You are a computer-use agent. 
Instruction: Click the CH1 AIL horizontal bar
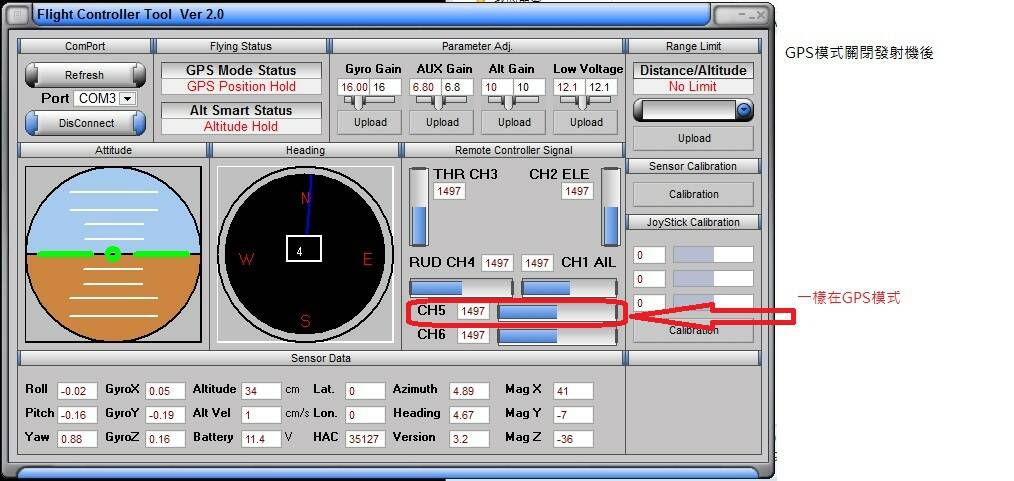568,288
